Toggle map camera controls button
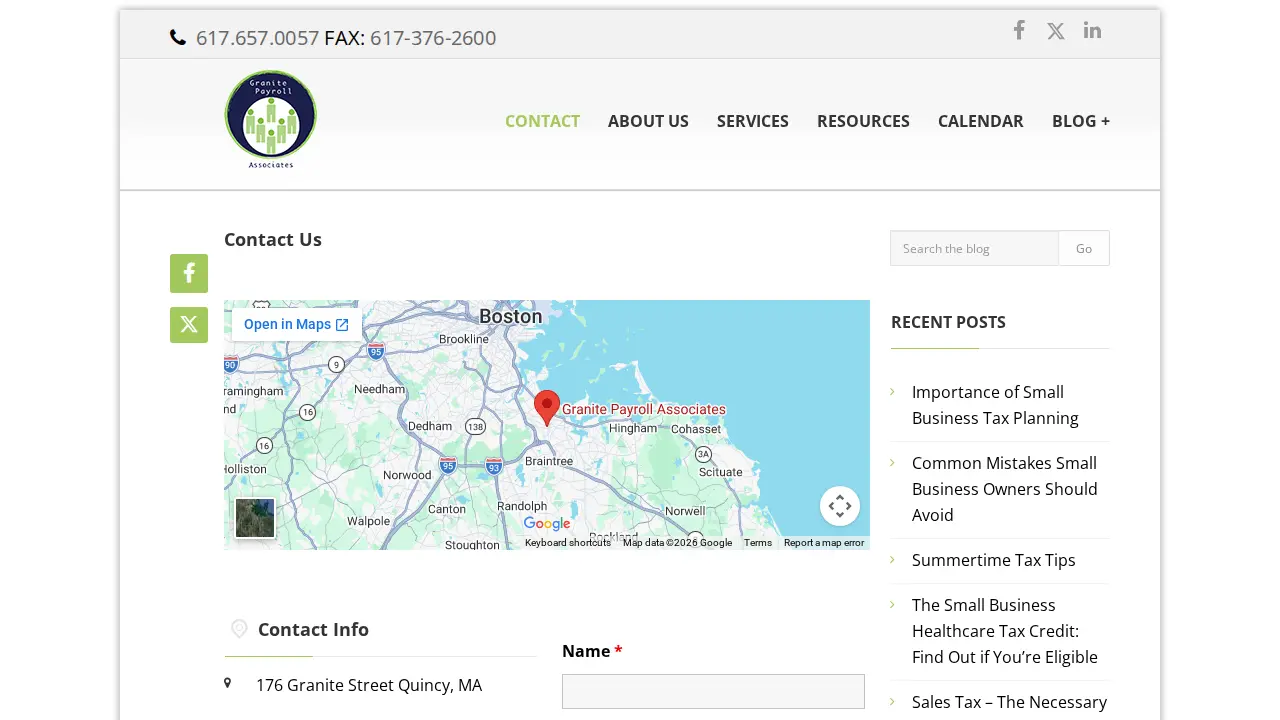The width and height of the screenshot is (1280, 720). coord(840,506)
